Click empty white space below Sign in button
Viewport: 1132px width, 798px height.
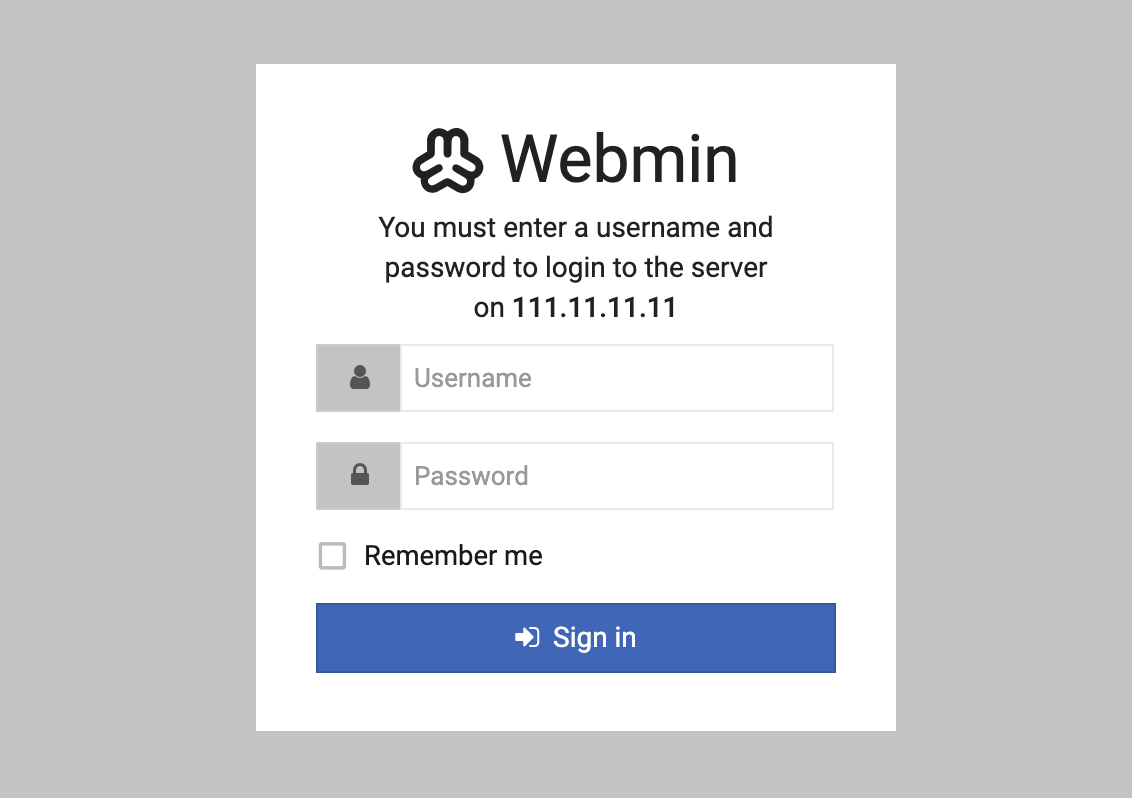tap(575, 702)
